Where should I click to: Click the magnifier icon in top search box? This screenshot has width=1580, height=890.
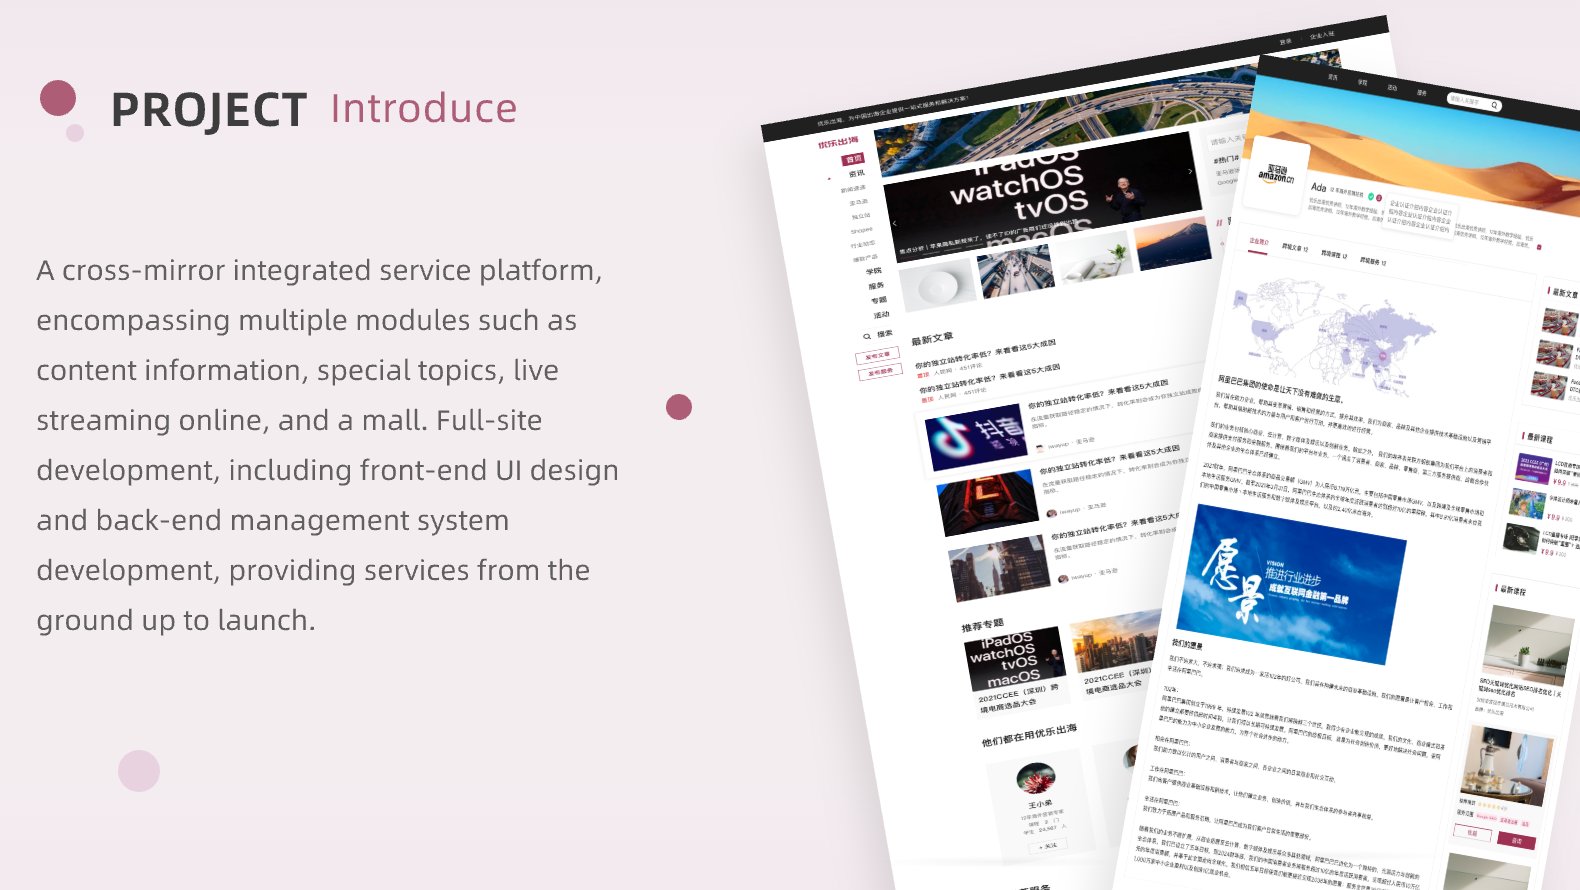point(1494,105)
